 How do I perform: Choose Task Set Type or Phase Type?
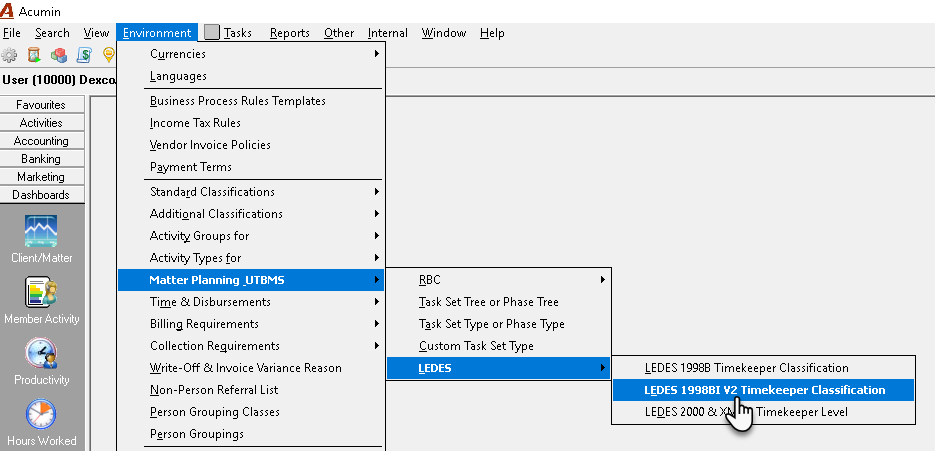(499, 324)
